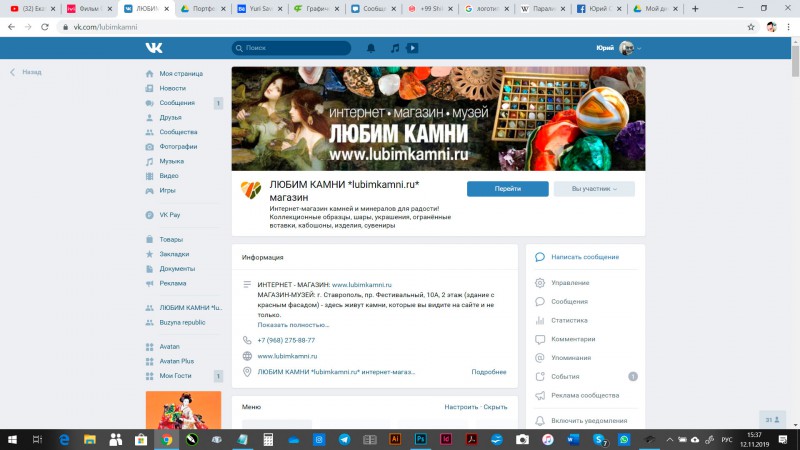Open Фотографии in left menu
The height and width of the screenshot is (450, 800).
pyautogui.click(x=178, y=146)
